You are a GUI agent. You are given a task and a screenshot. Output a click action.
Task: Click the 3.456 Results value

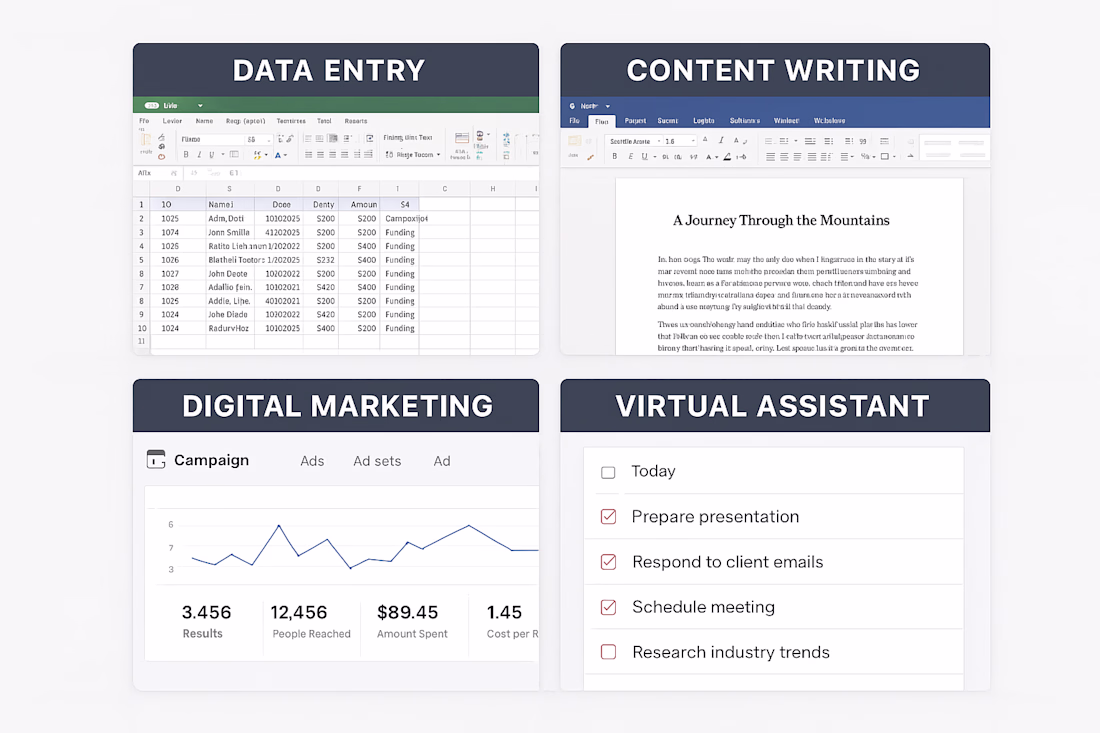click(x=206, y=612)
